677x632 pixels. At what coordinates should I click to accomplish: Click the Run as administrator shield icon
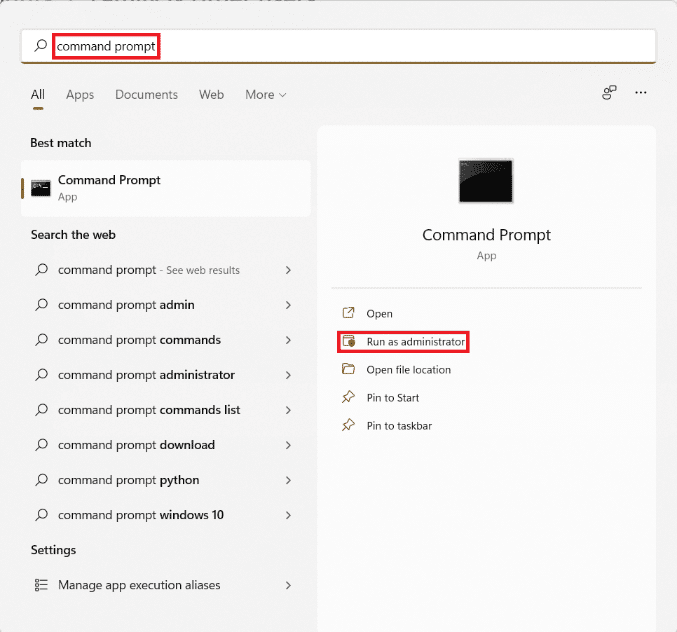(x=349, y=341)
